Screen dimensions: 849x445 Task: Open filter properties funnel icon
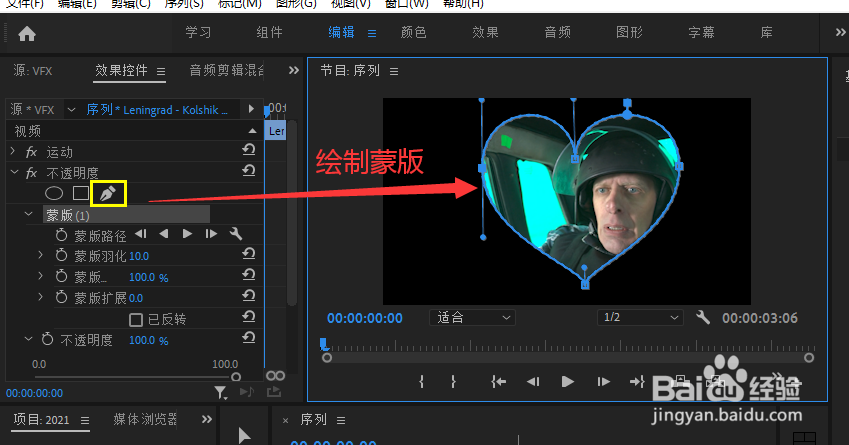[220, 392]
